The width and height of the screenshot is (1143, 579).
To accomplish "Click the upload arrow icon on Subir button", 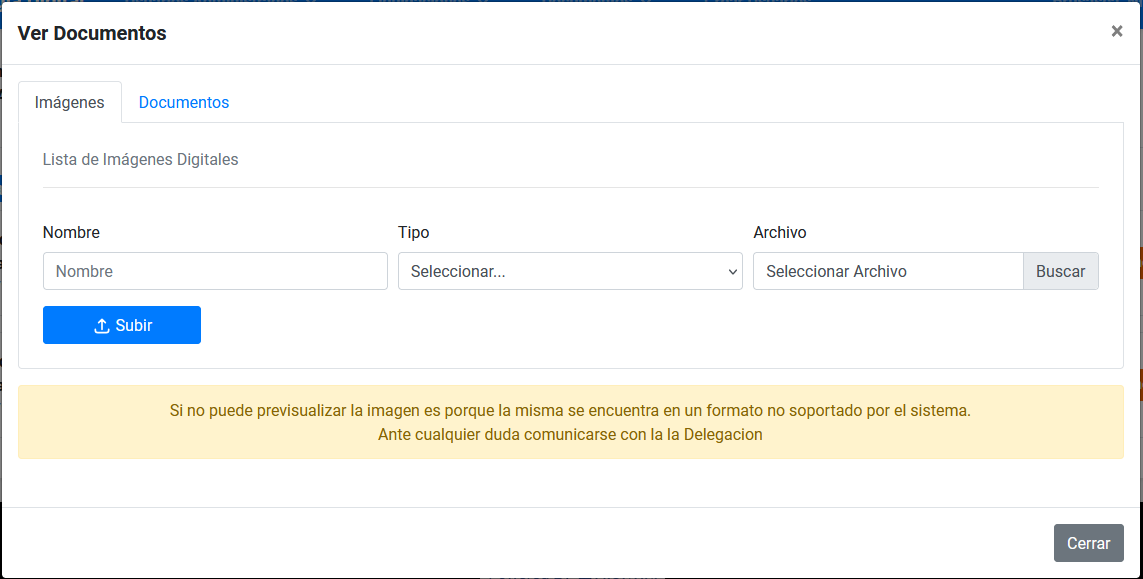I will [x=101, y=324].
